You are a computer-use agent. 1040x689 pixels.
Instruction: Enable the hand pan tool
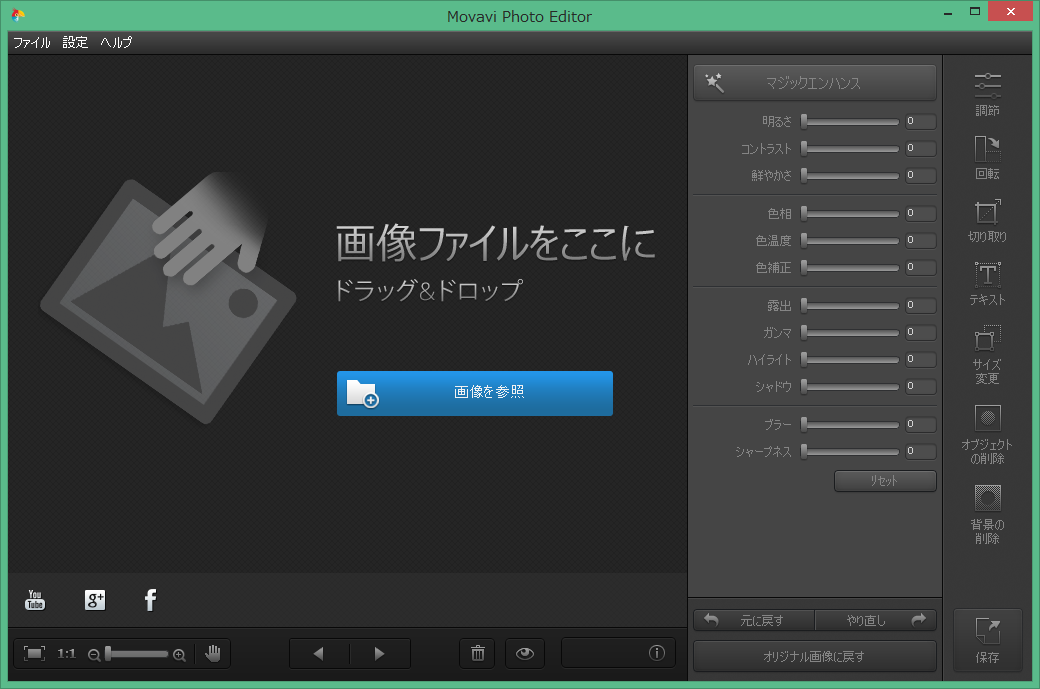213,653
